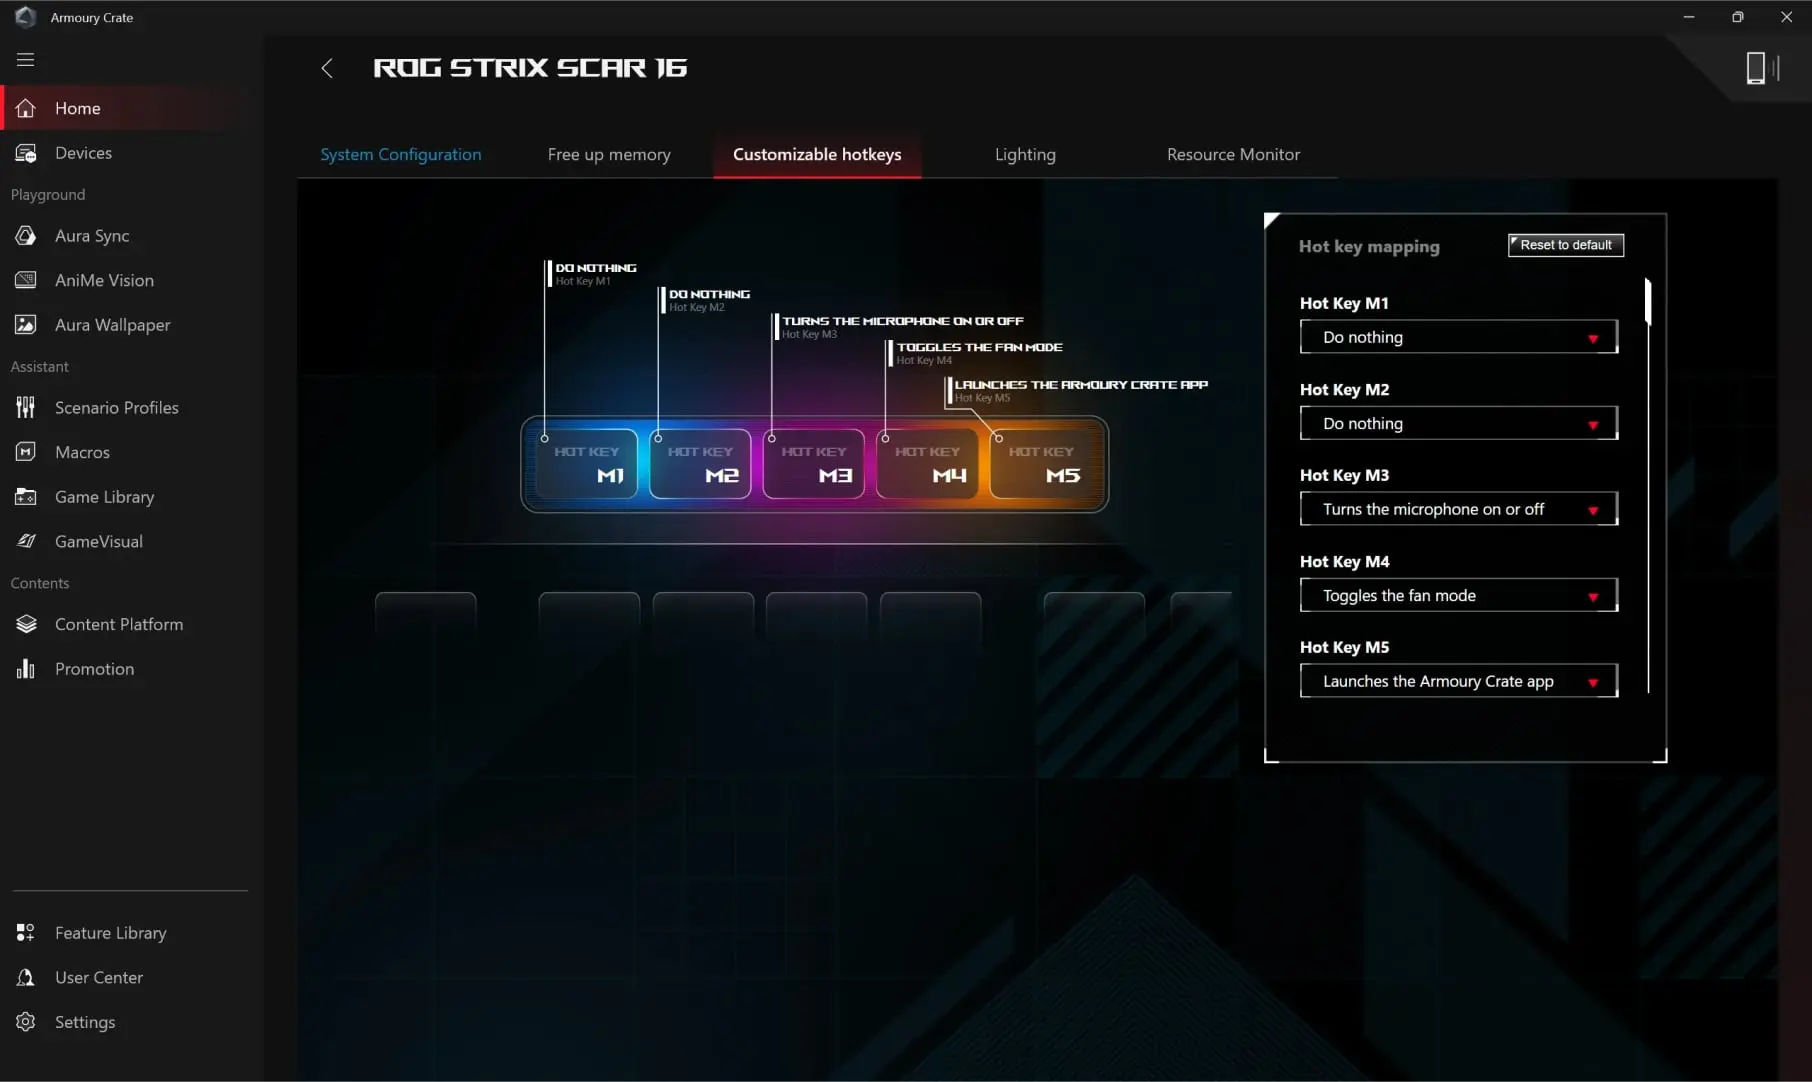Click the Promotion chart icon
Image resolution: width=1812 pixels, height=1082 pixels.
pos(26,669)
